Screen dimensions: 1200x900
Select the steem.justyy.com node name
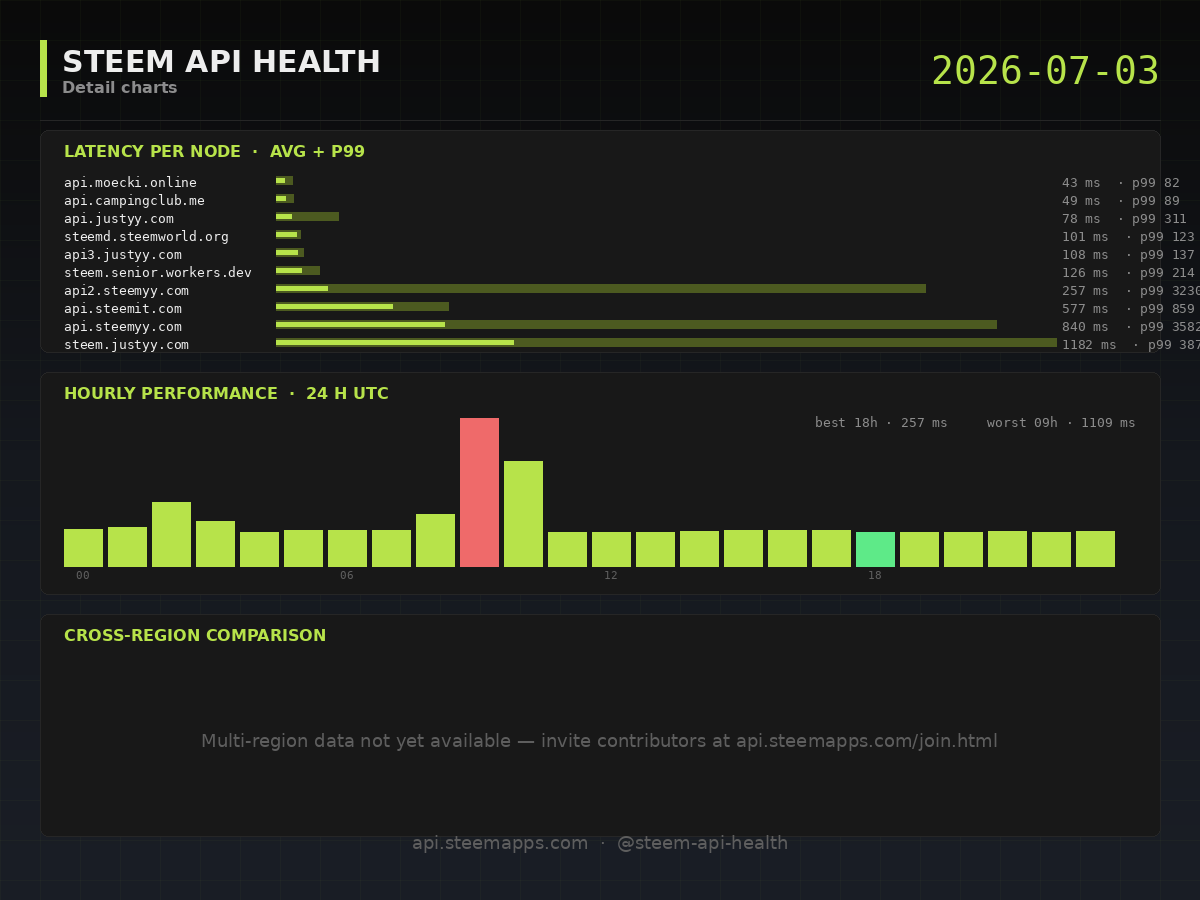click(126, 345)
